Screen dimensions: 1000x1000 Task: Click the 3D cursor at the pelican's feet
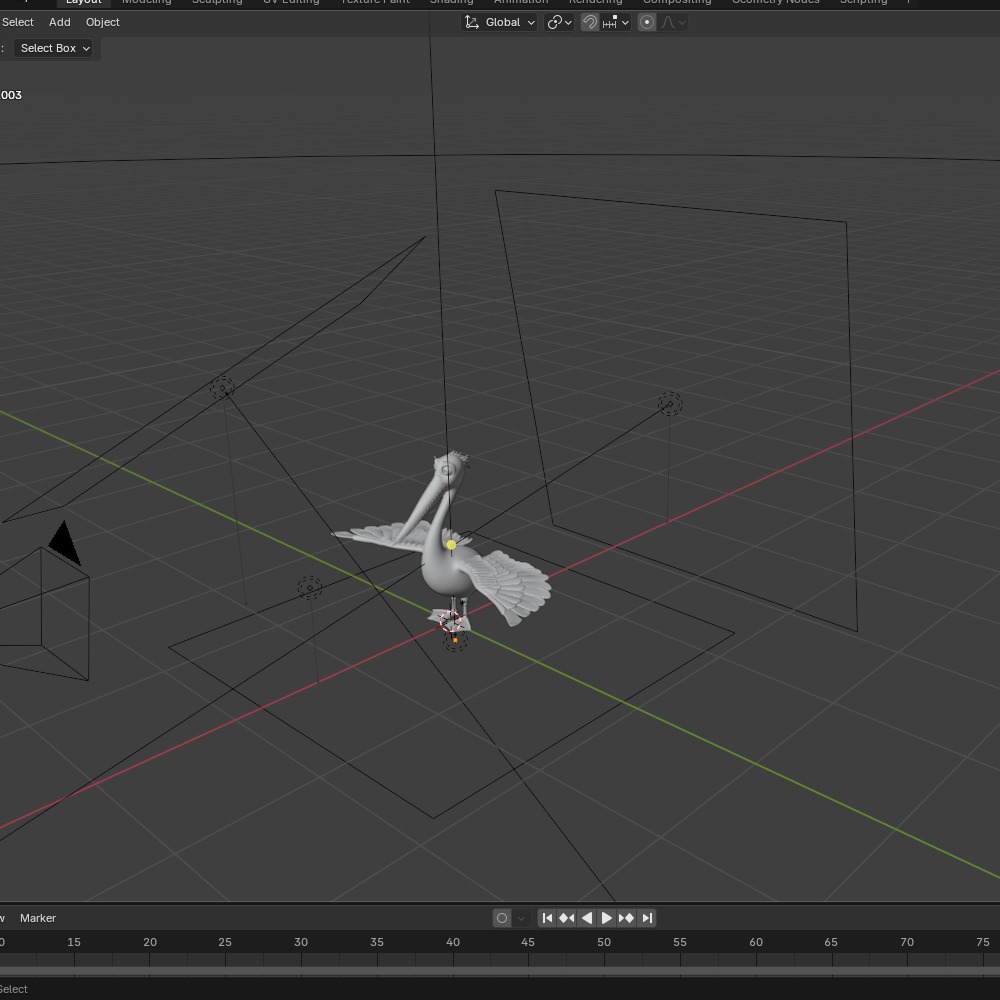(450, 620)
